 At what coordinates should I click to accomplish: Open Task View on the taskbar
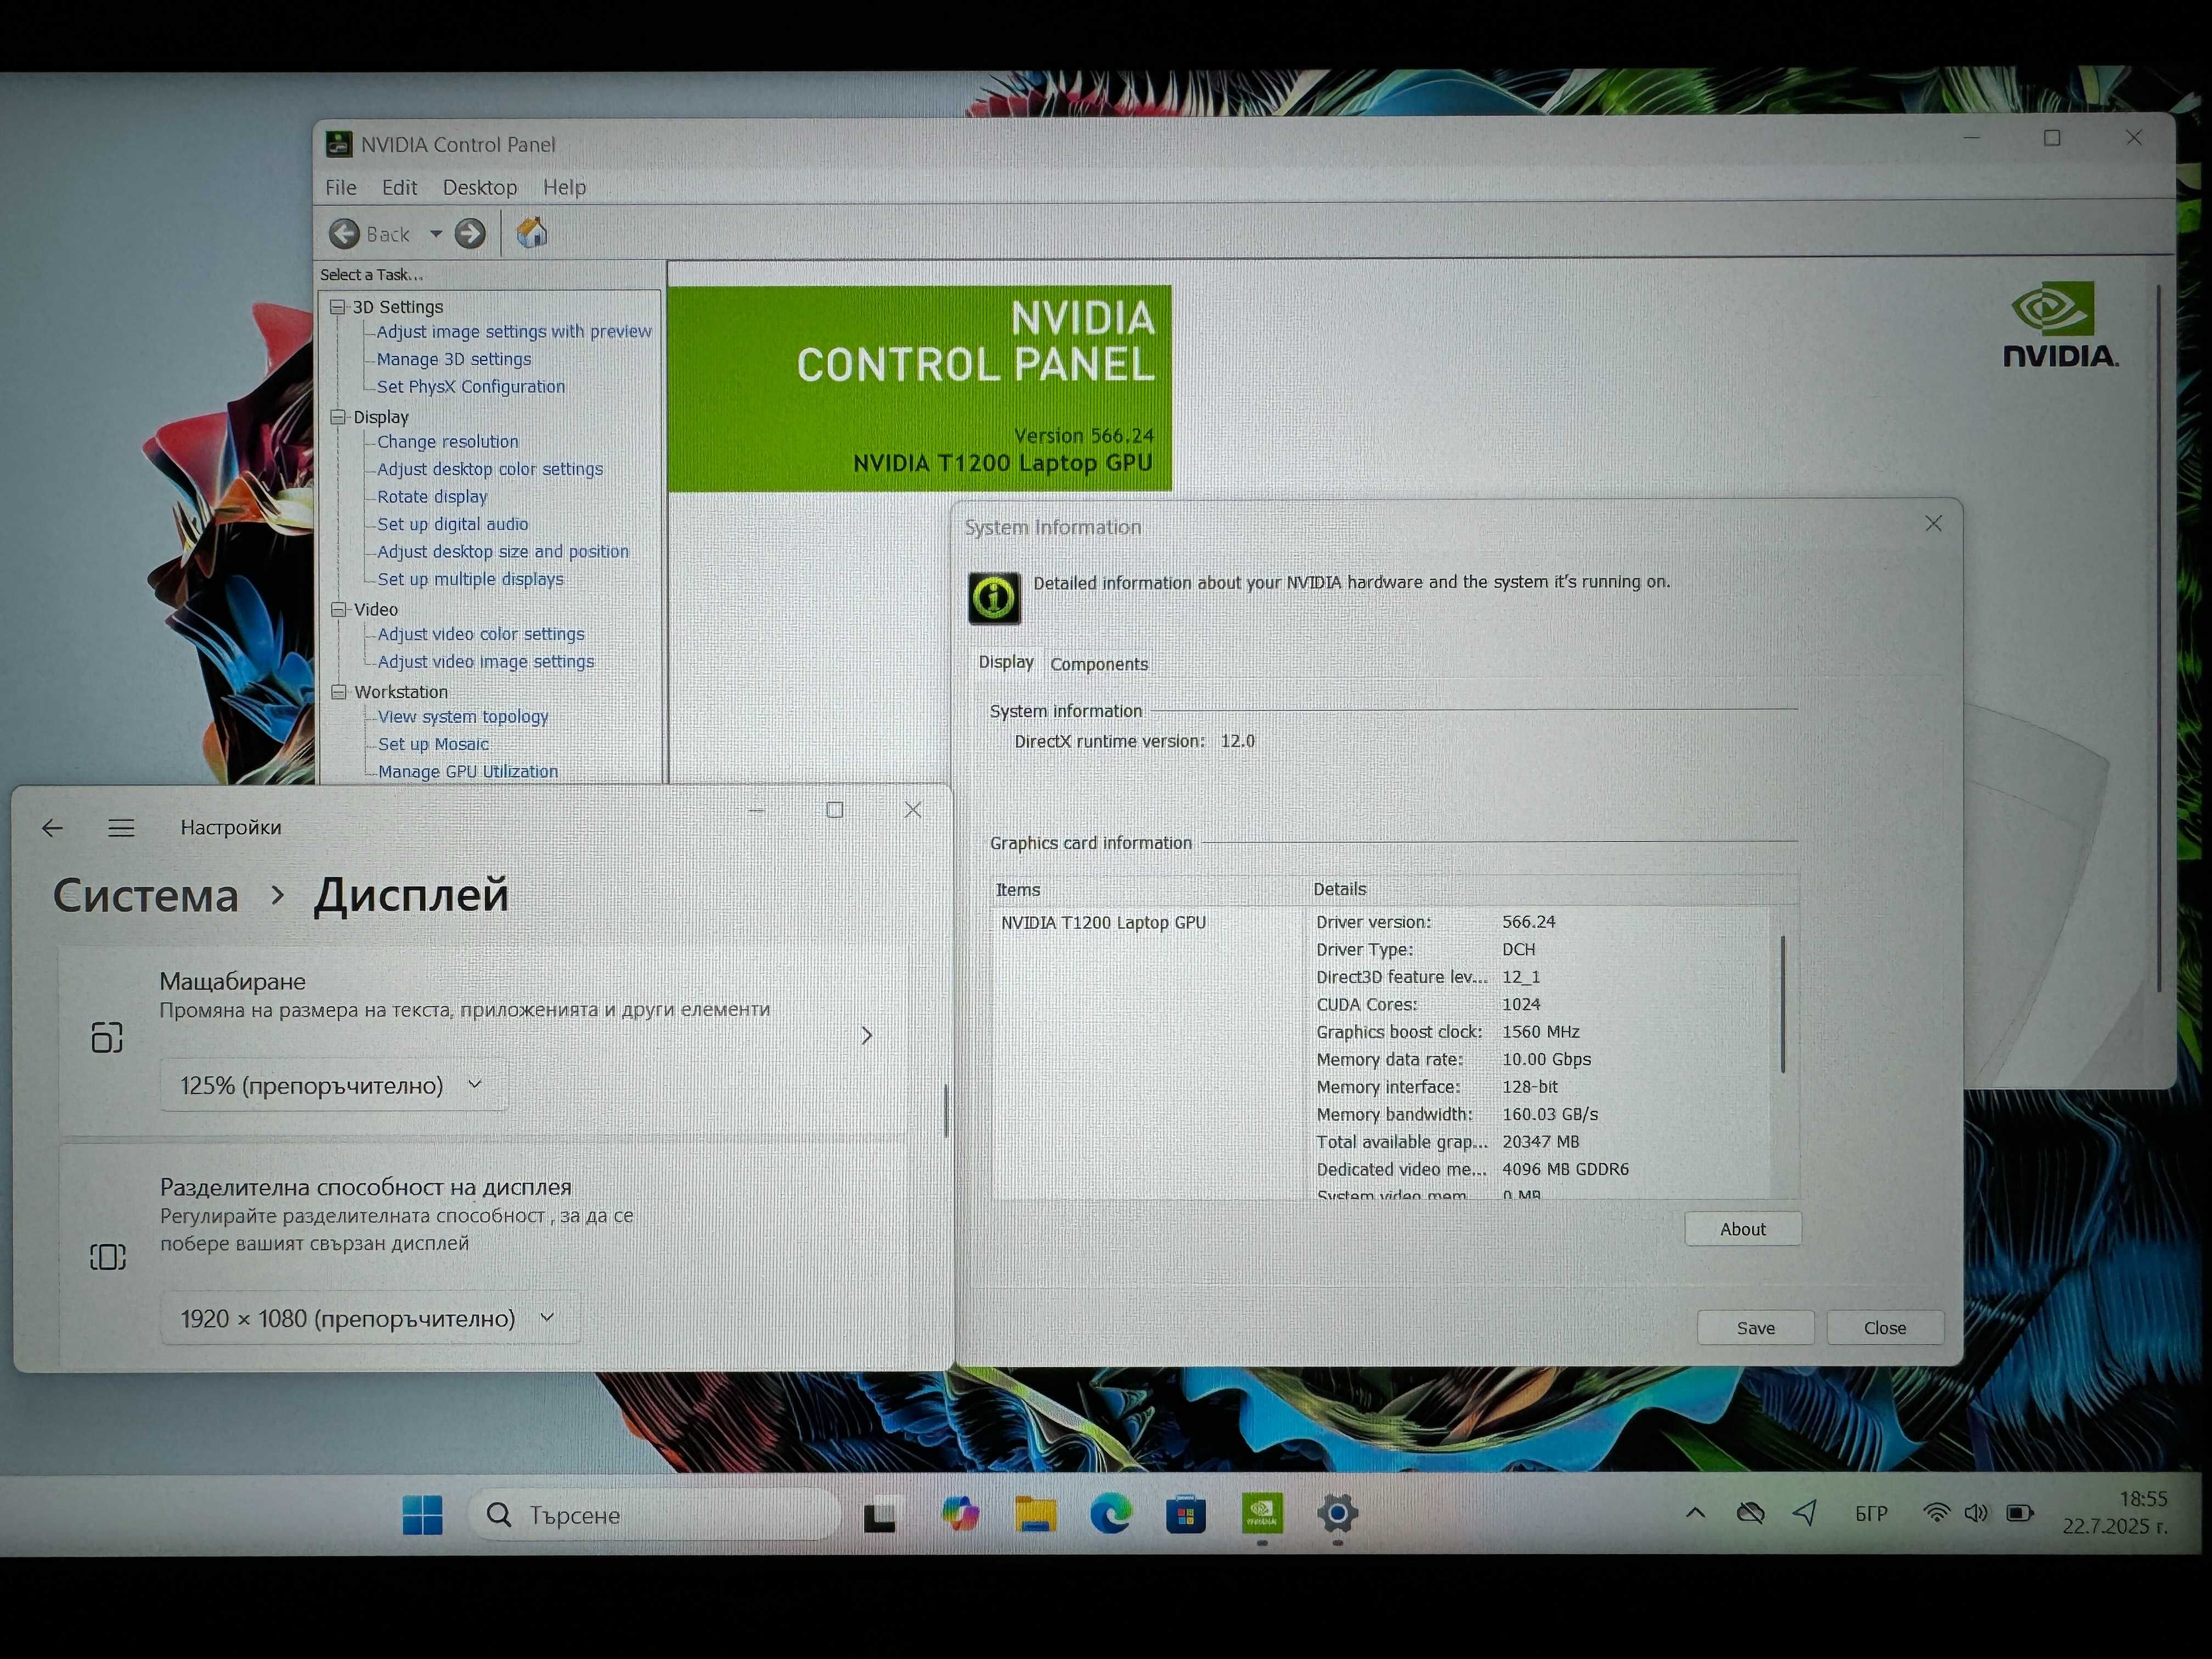click(881, 1515)
